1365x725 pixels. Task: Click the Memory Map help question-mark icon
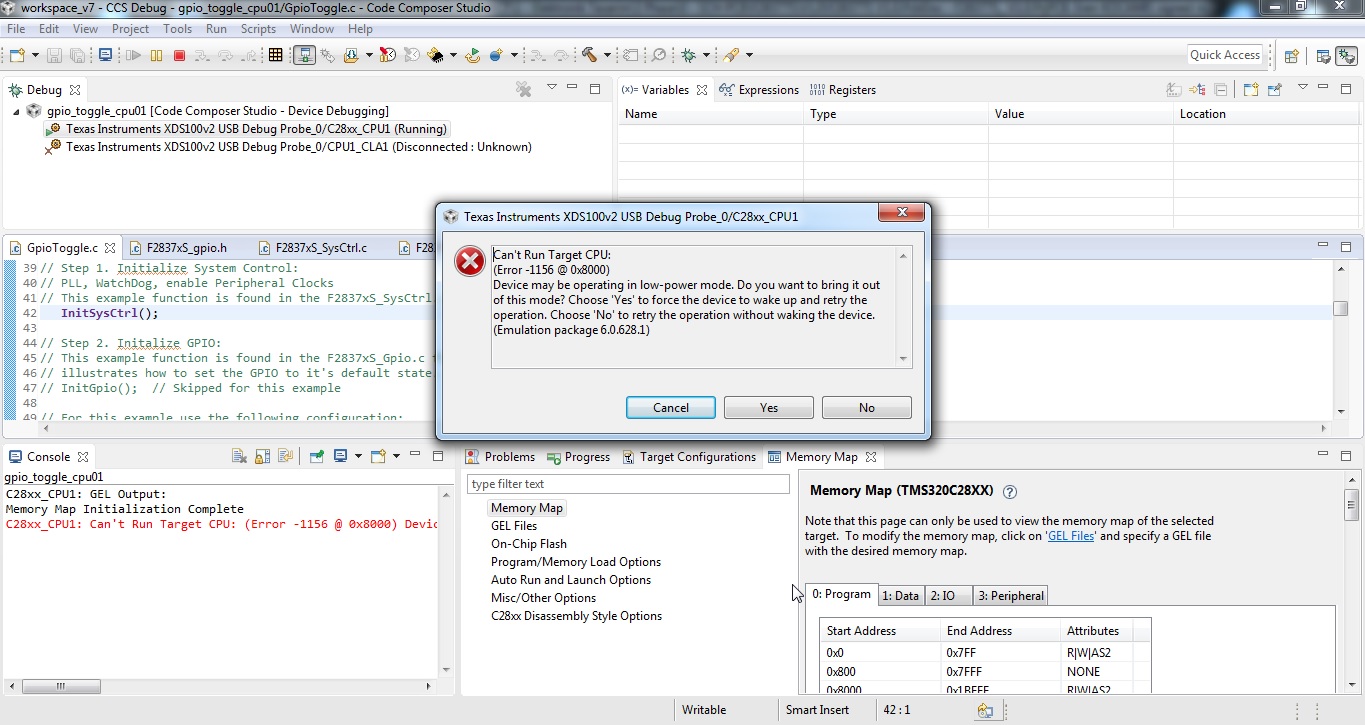coord(1010,492)
